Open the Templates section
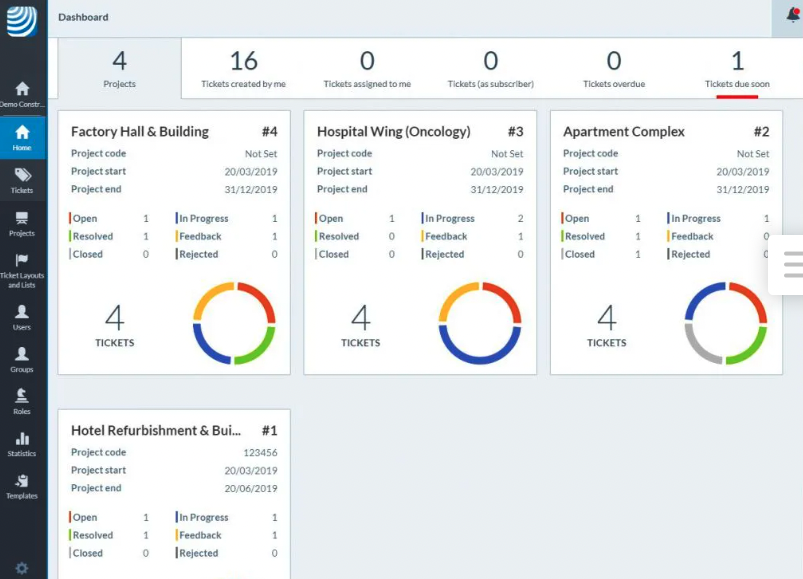The height and width of the screenshot is (579, 803). (22, 486)
